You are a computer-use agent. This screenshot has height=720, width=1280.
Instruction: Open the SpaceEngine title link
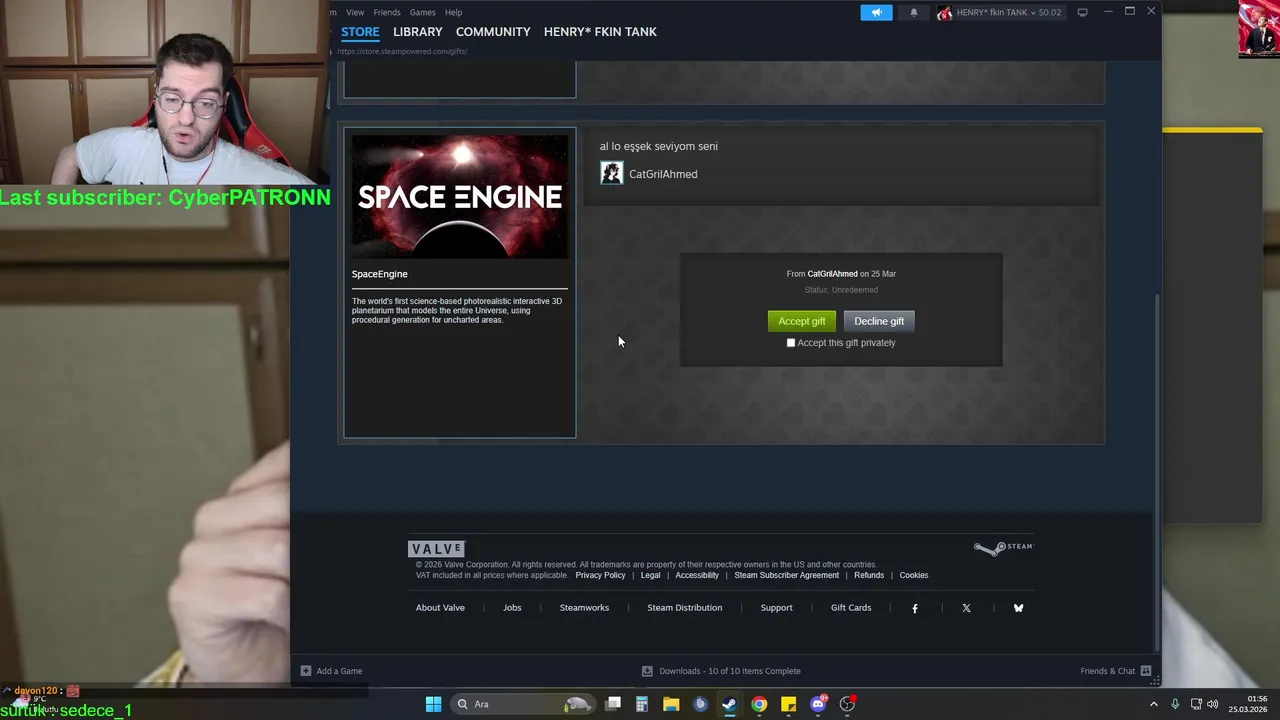pyautogui.click(x=379, y=274)
